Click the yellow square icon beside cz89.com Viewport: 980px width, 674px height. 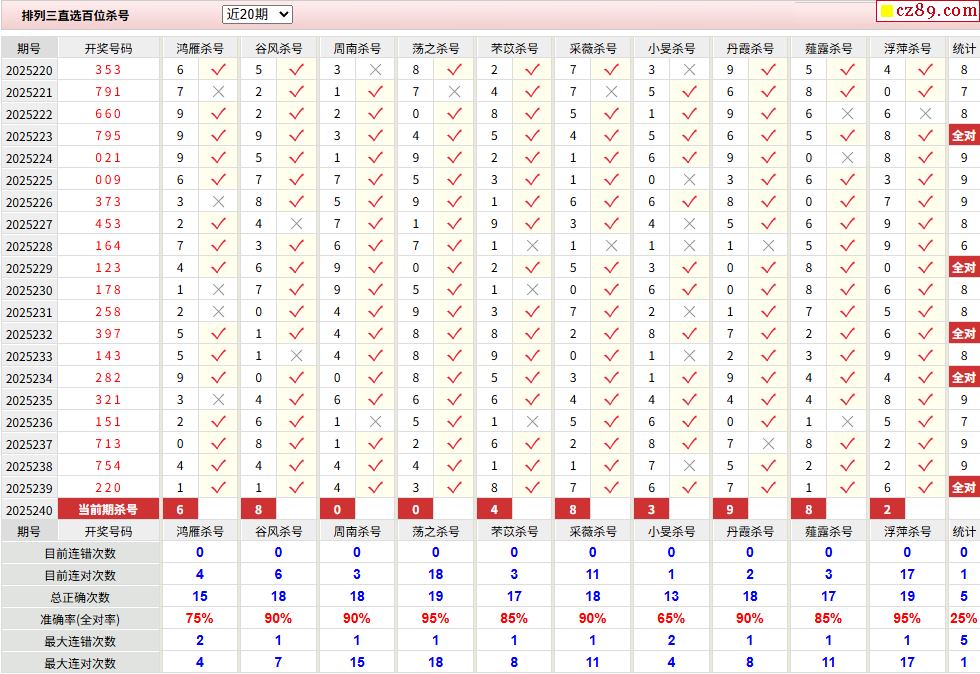click(886, 11)
